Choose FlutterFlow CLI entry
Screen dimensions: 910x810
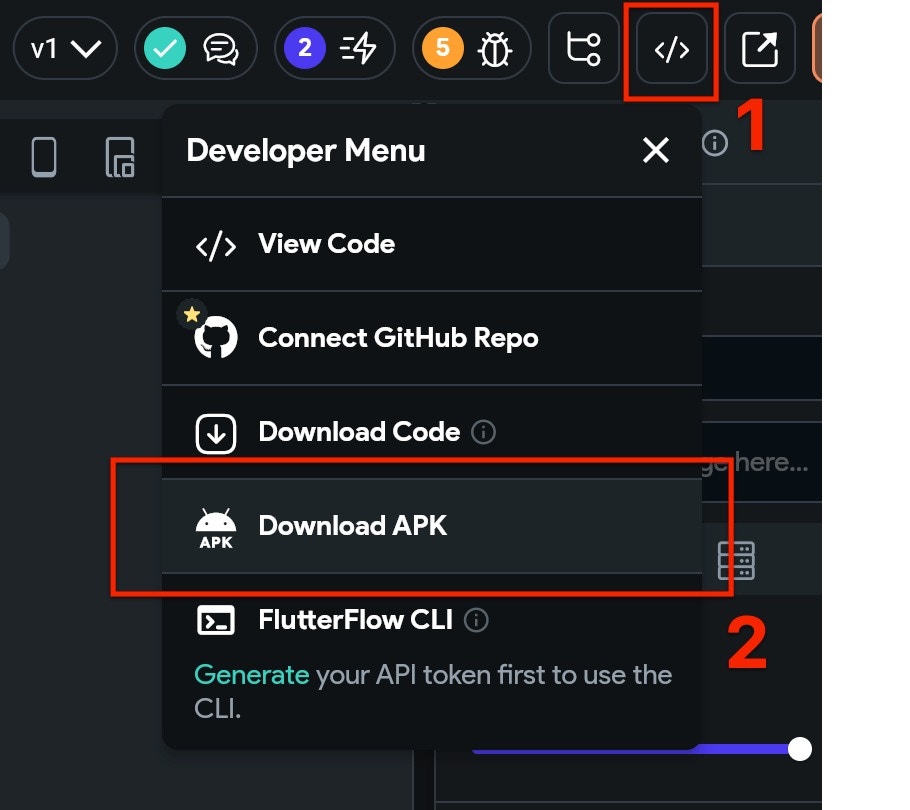pyautogui.click(x=432, y=620)
